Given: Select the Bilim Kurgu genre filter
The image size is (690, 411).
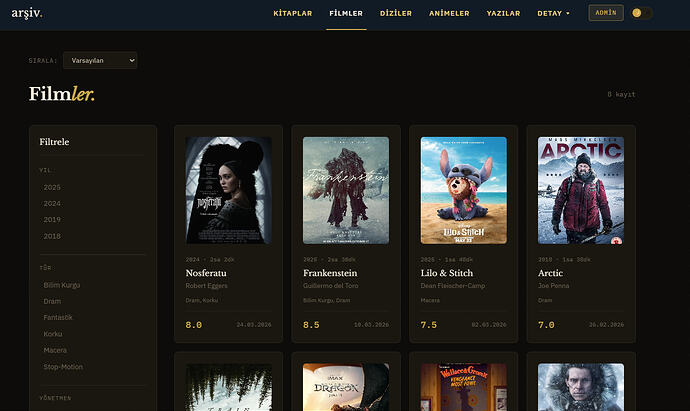Looking at the screenshot, I should (x=61, y=286).
